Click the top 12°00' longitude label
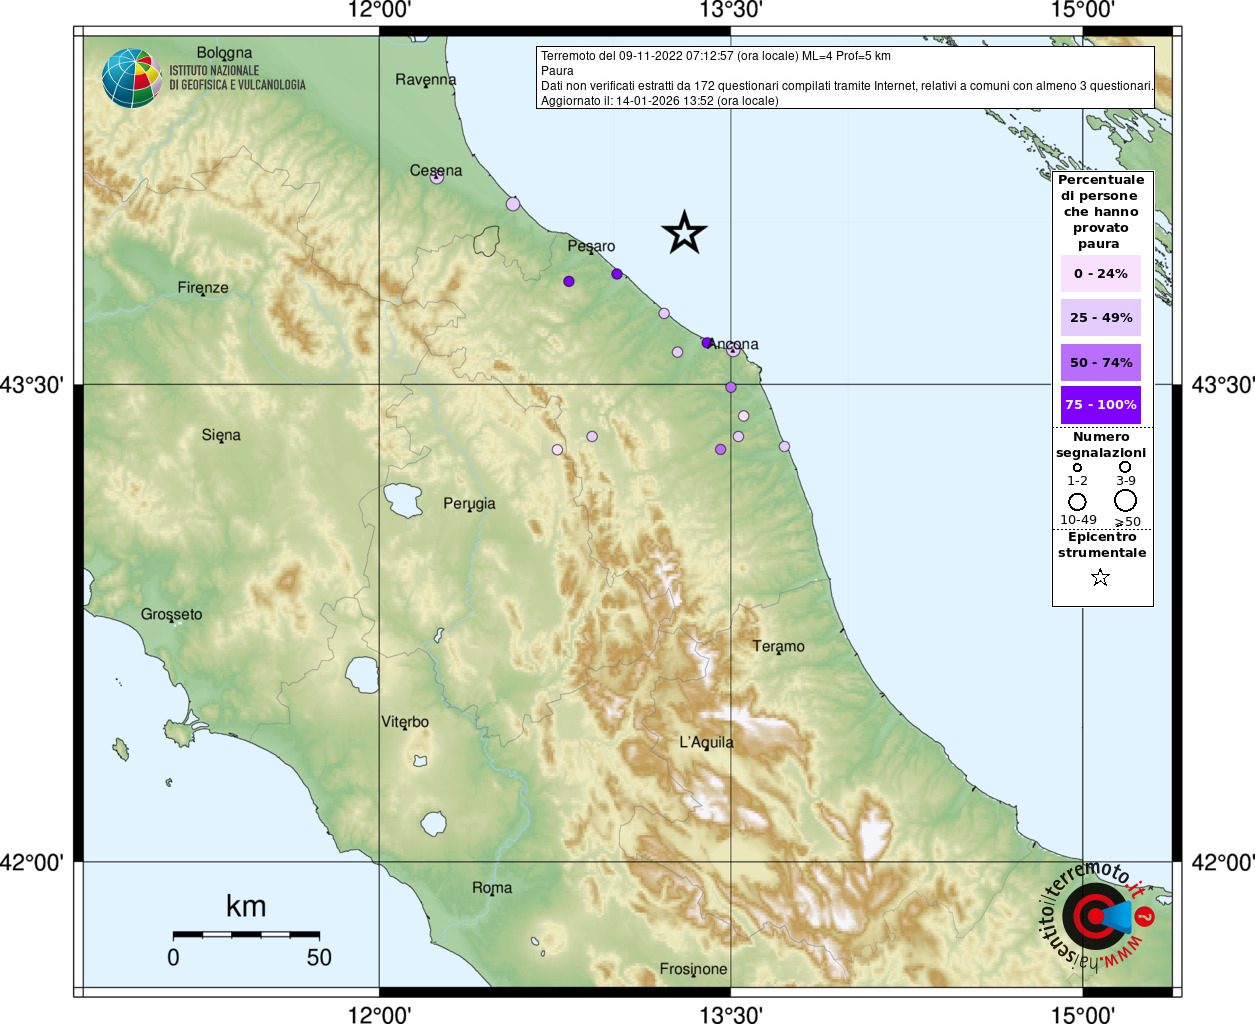 [379, 10]
